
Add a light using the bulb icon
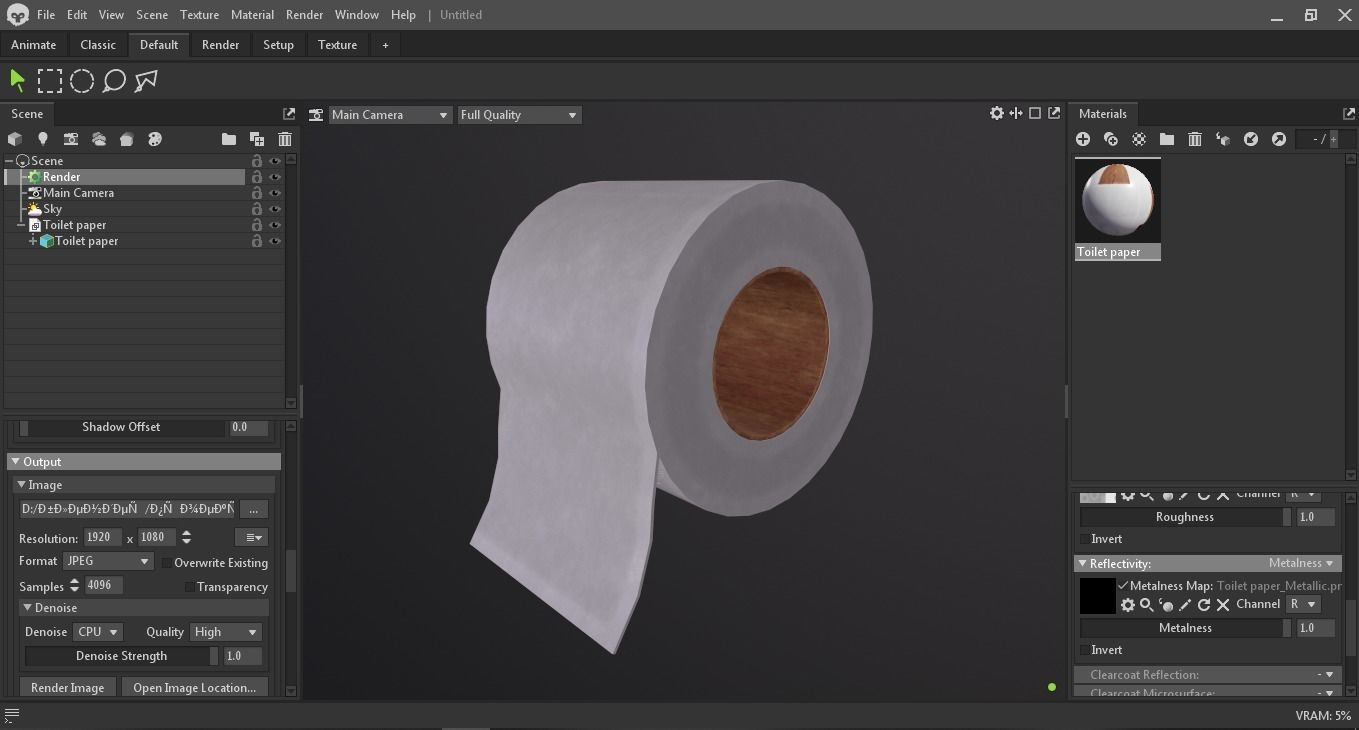tap(42, 139)
